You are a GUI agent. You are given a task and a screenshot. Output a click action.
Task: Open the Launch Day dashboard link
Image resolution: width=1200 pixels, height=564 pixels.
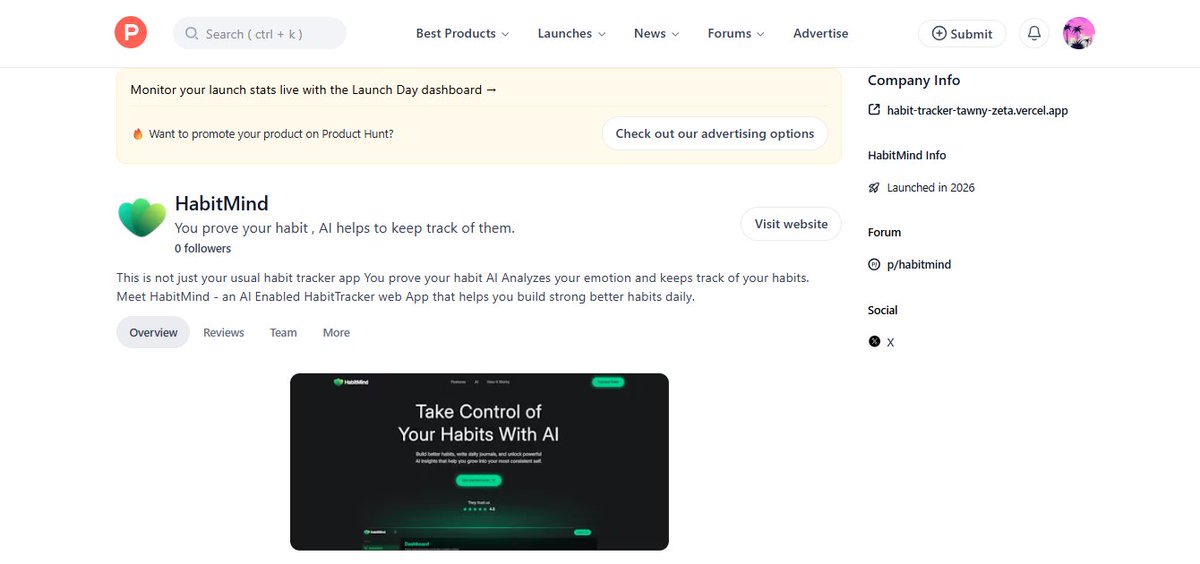313,90
